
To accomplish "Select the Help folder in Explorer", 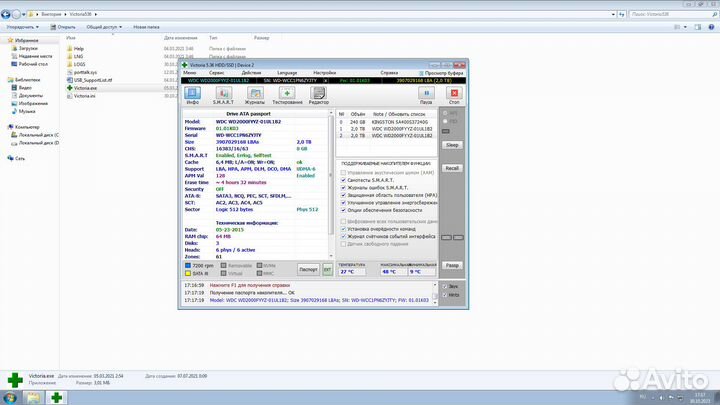I will (75, 49).
